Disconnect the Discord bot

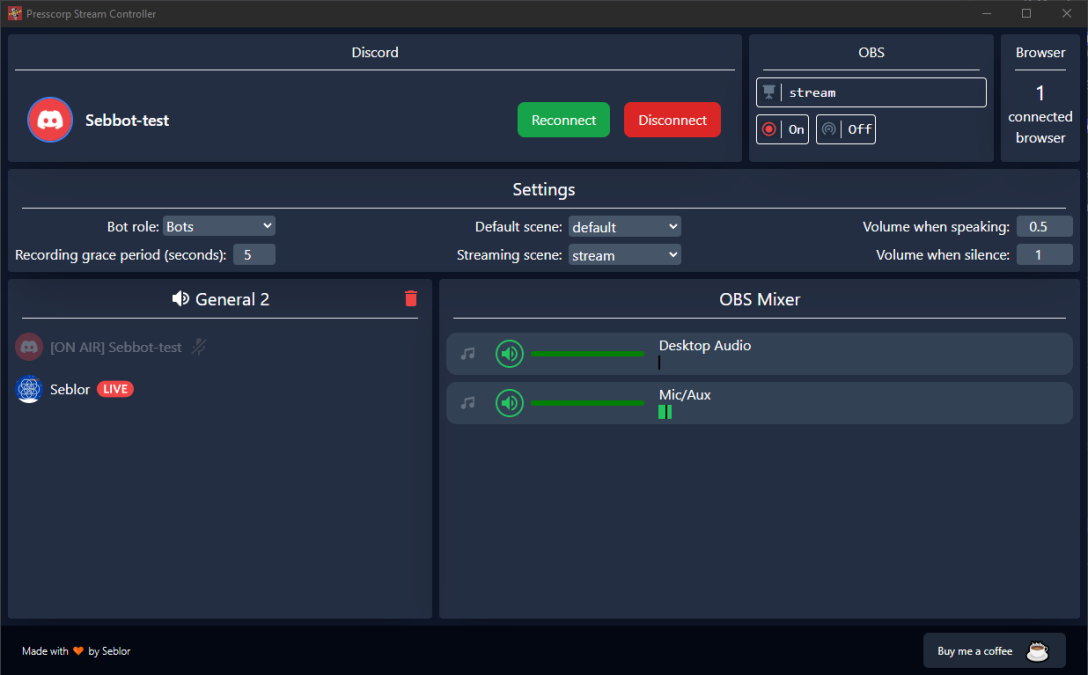[672, 120]
